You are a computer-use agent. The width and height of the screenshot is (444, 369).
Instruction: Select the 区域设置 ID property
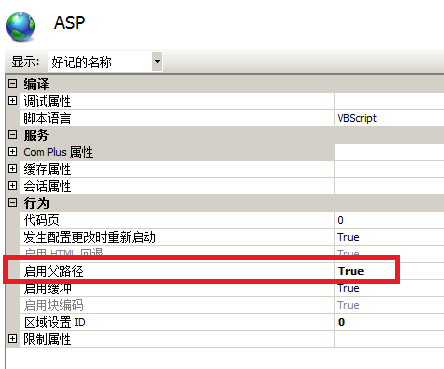click(55, 322)
